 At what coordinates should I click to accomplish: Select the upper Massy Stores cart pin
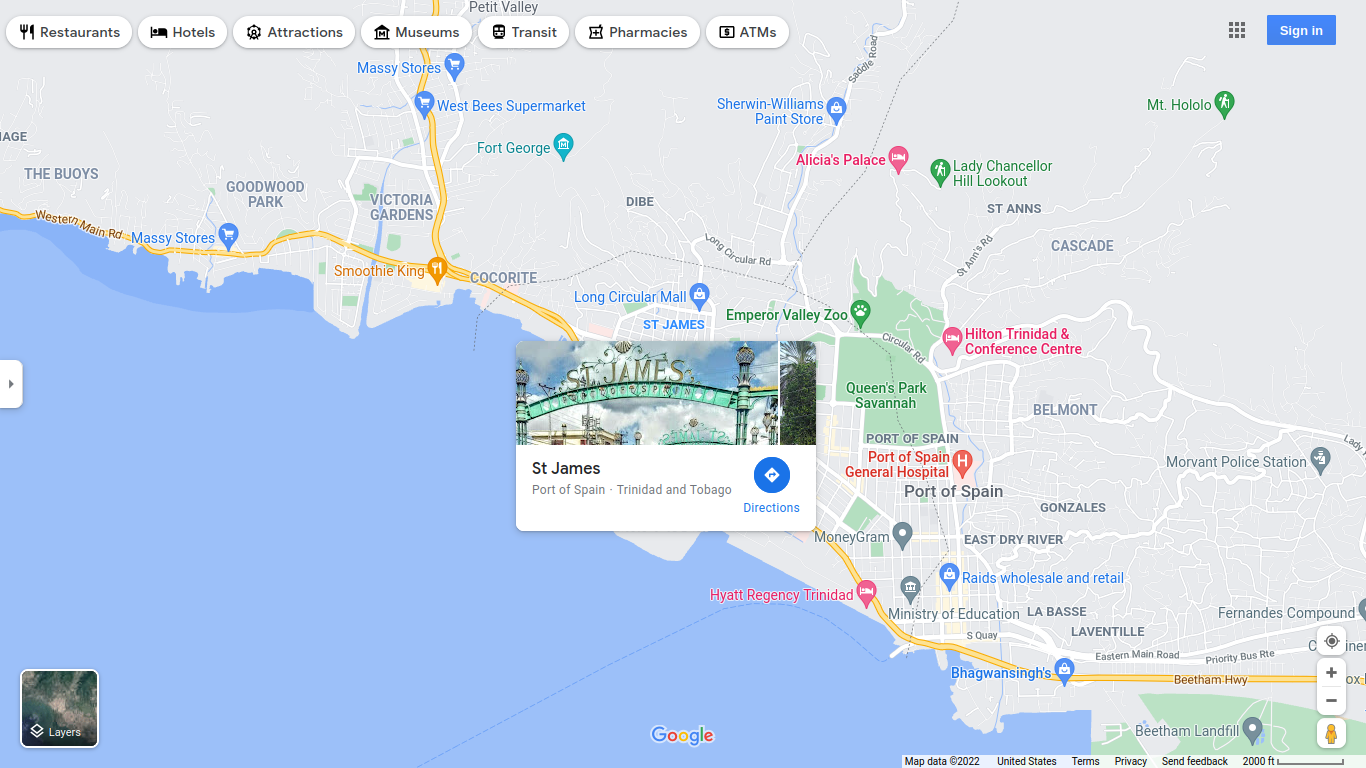tap(455, 66)
